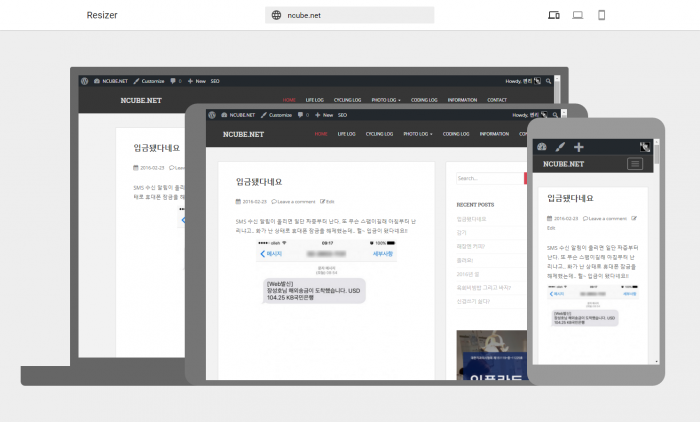This screenshot has height=422, width=700.
Task: Click NCUBE.NET logo in tablet preview
Action: coord(243,134)
